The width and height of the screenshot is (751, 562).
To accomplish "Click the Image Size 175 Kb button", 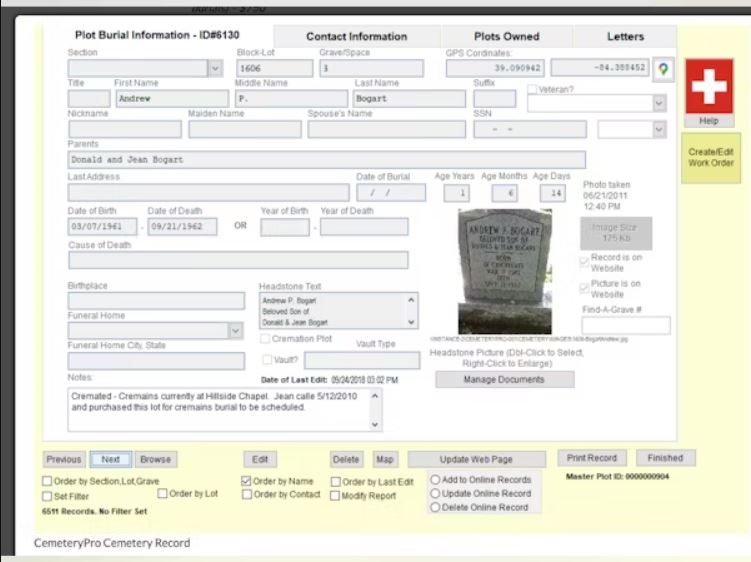I will click(x=616, y=233).
